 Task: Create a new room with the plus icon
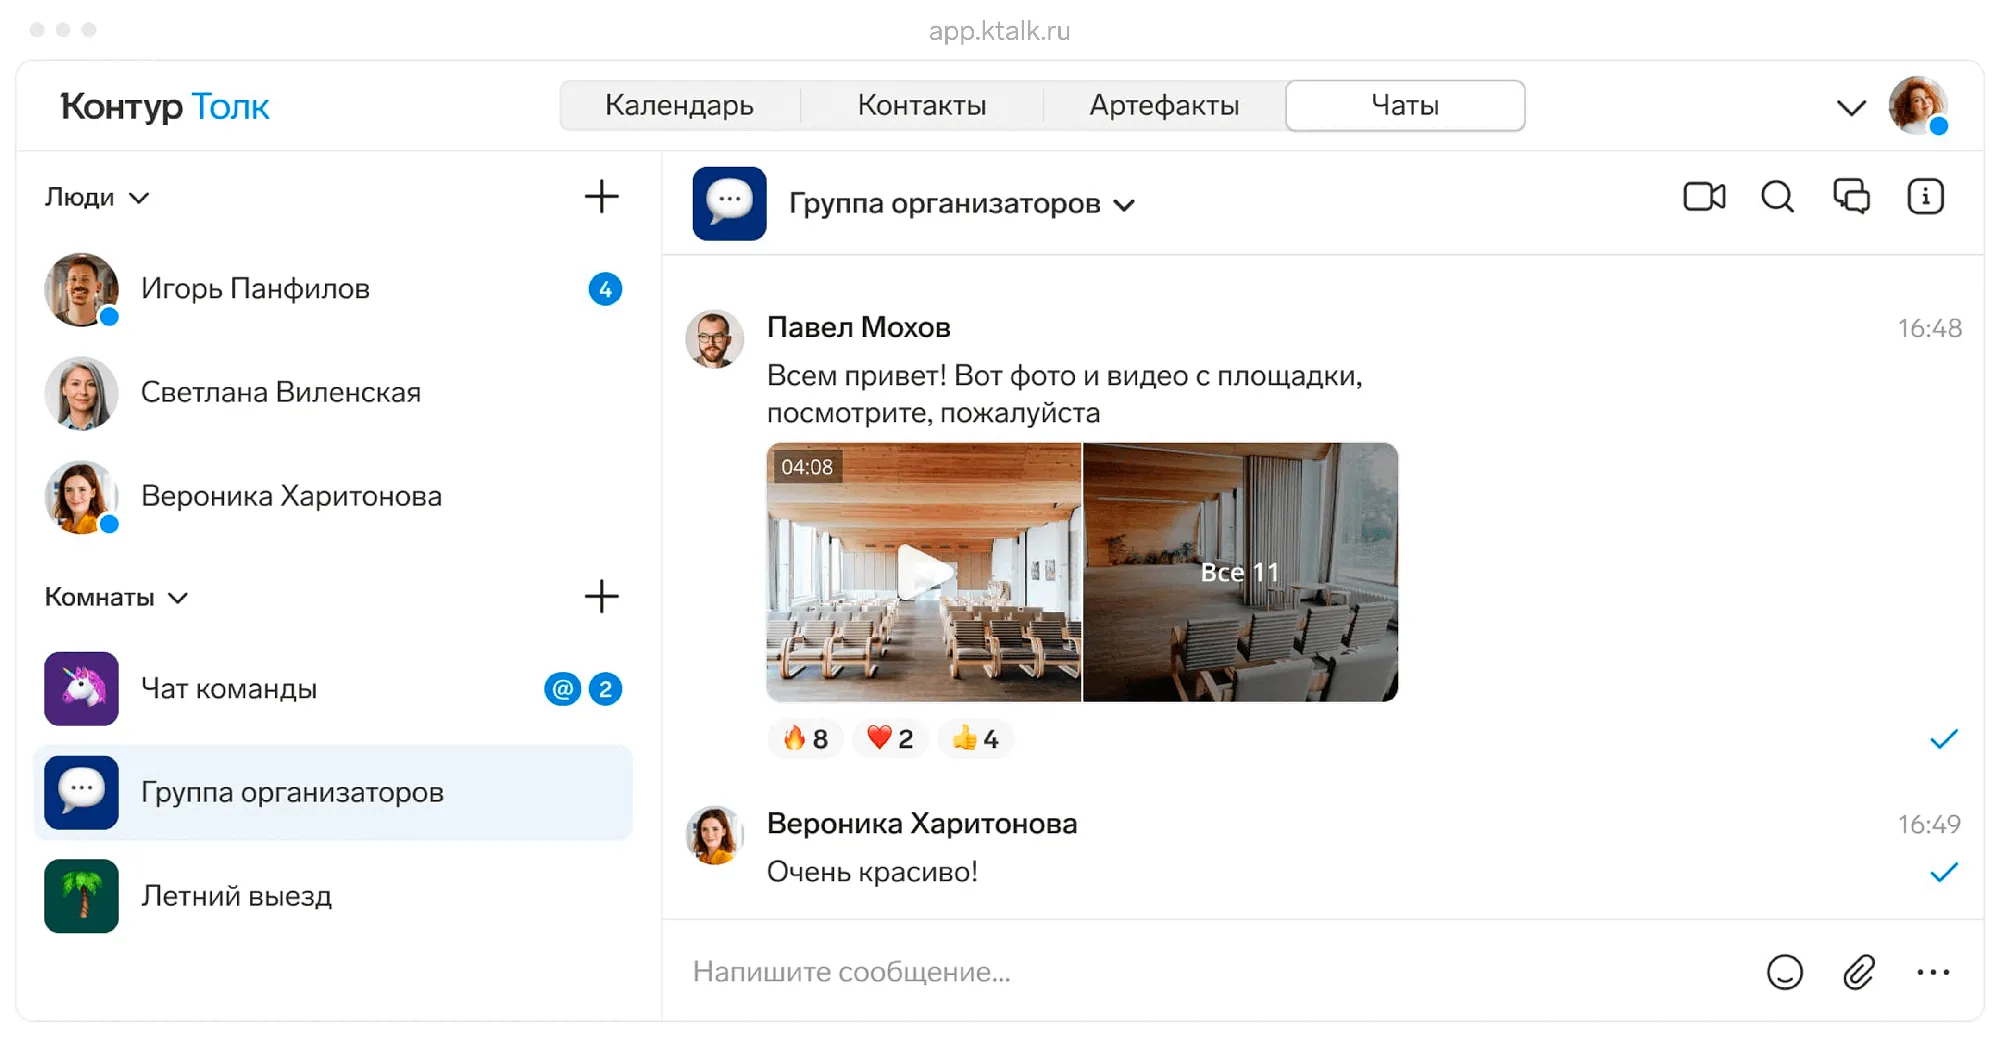click(601, 597)
